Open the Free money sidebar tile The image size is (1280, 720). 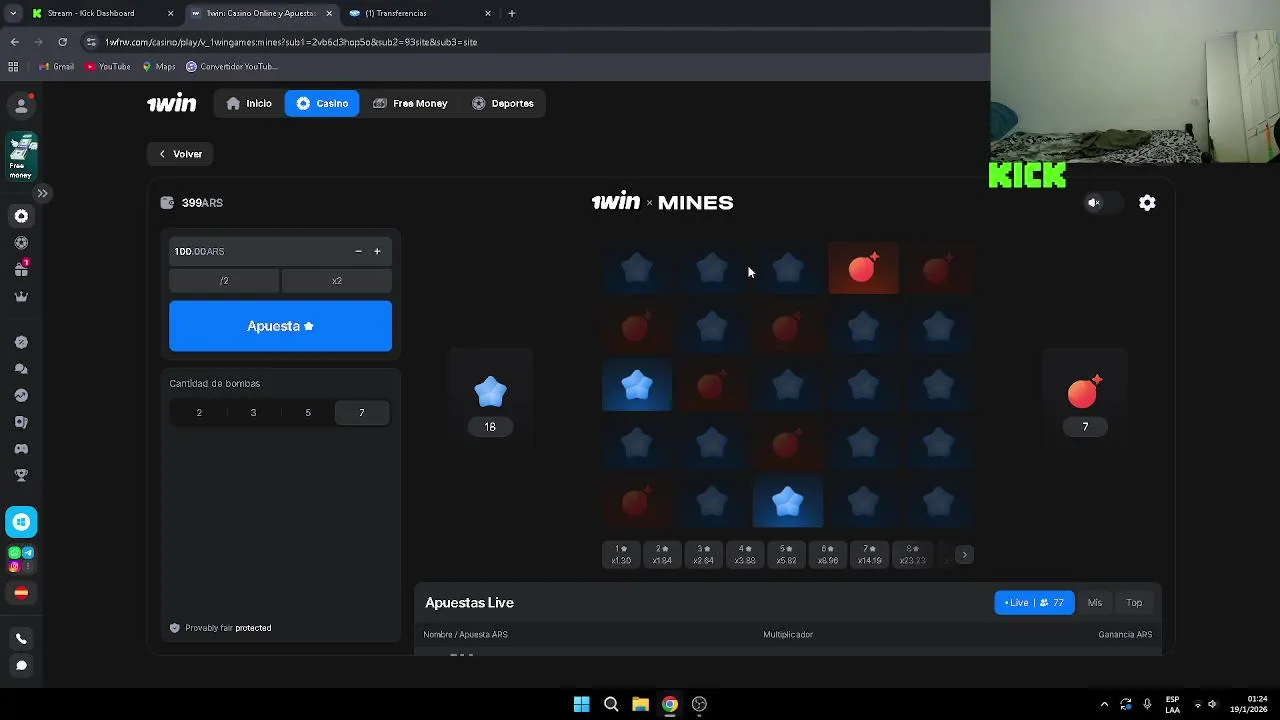pyautogui.click(x=22, y=157)
